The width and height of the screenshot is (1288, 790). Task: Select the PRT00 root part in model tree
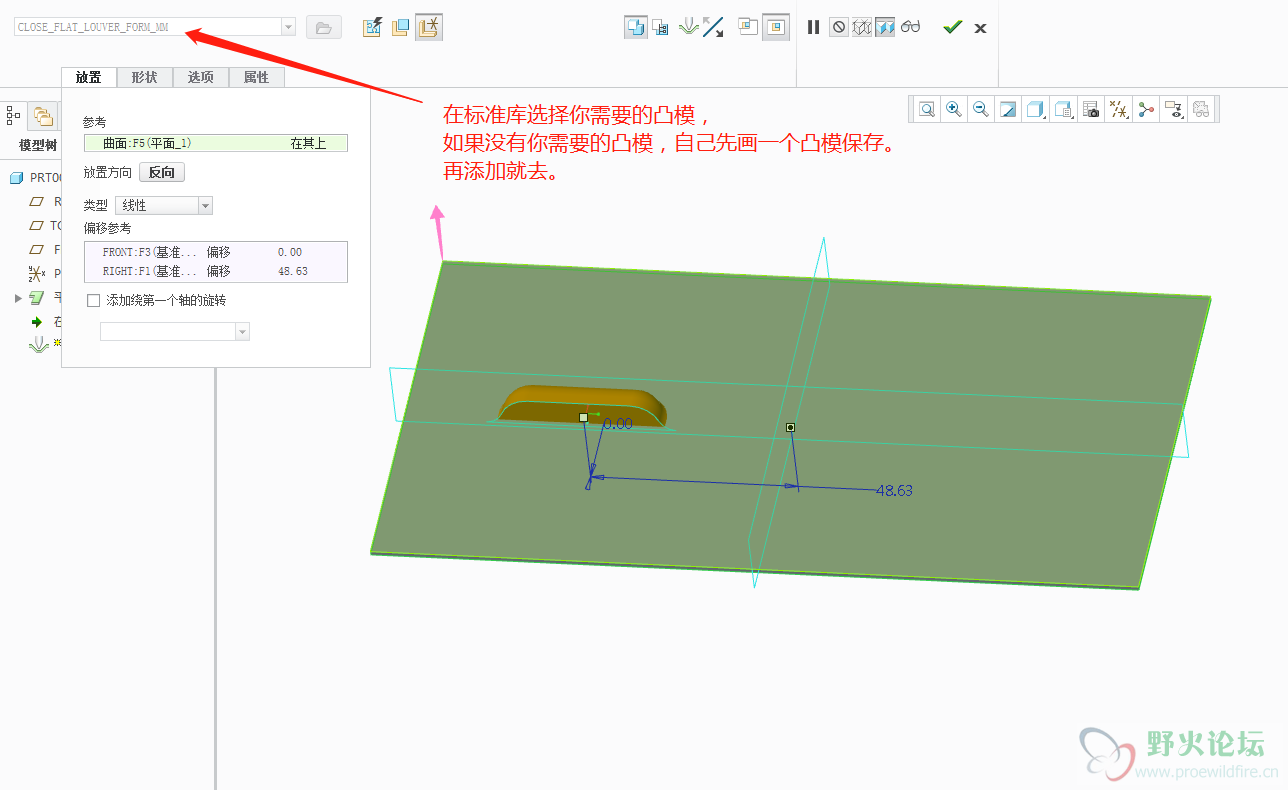pyautogui.click(x=35, y=177)
